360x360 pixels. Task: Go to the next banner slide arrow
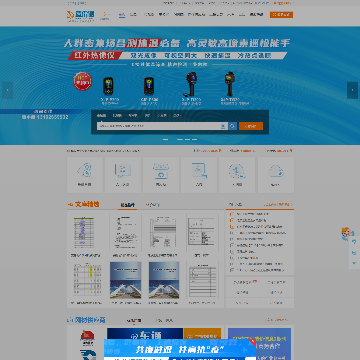[x=352, y=90]
